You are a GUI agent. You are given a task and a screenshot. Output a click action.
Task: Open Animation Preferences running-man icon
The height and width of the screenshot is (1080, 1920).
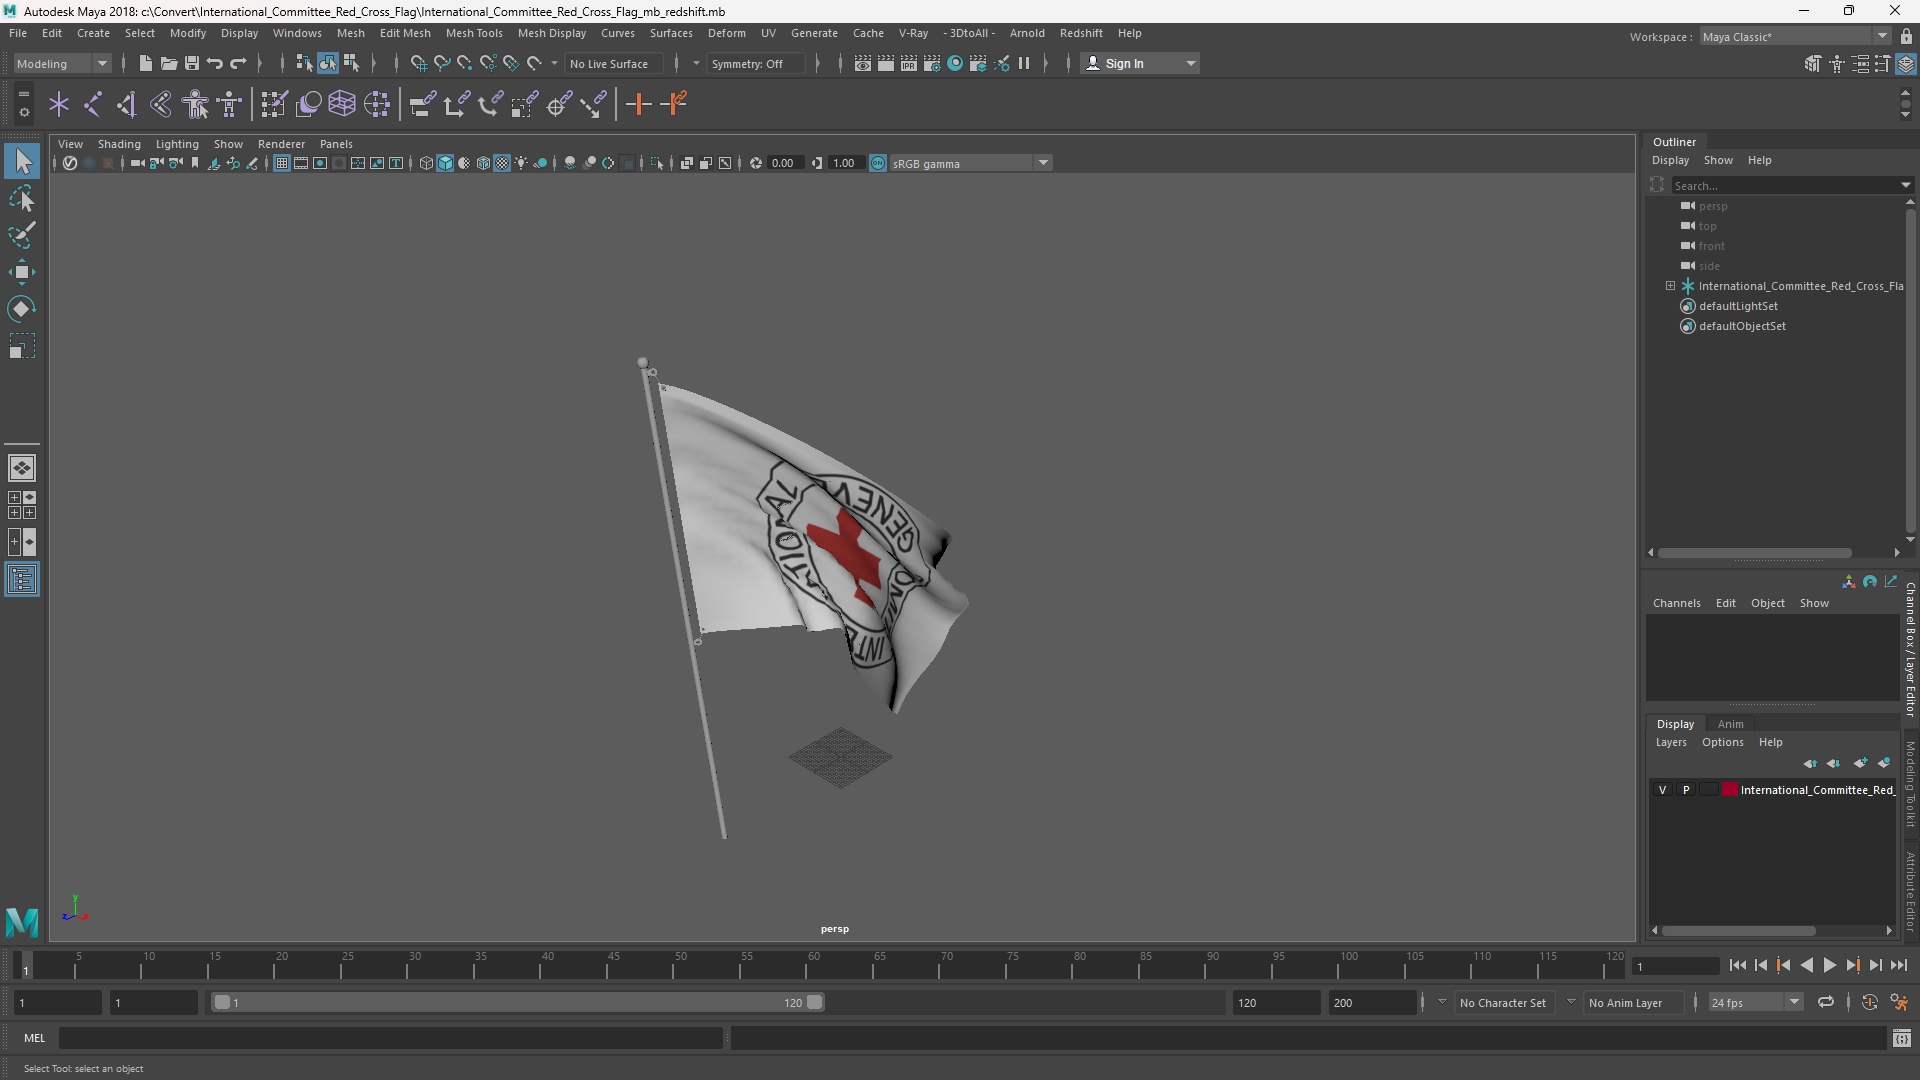(x=1899, y=1002)
